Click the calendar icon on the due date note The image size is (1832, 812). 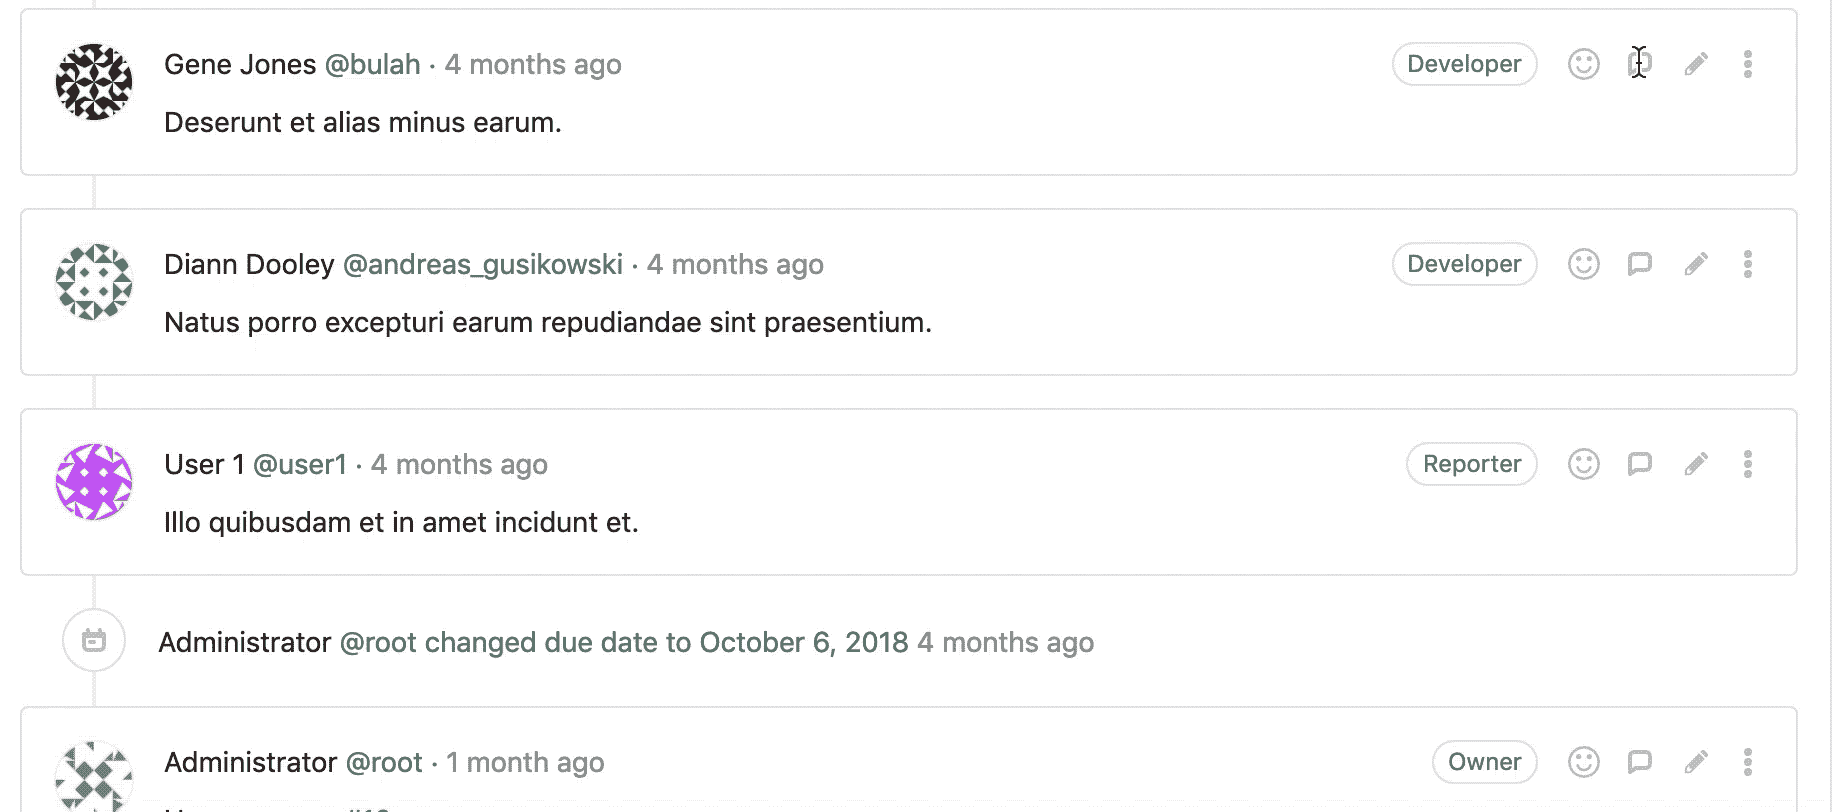[x=93, y=641]
